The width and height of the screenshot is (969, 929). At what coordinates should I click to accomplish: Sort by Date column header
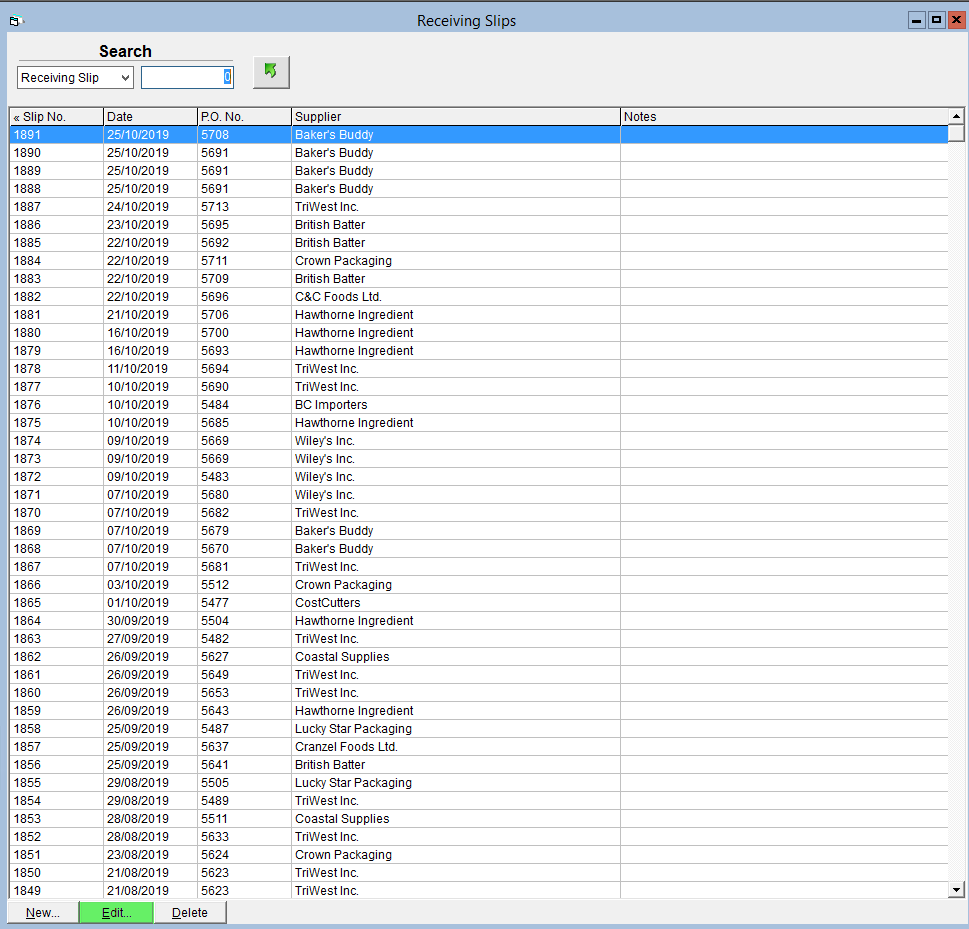pyautogui.click(x=150, y=117)
